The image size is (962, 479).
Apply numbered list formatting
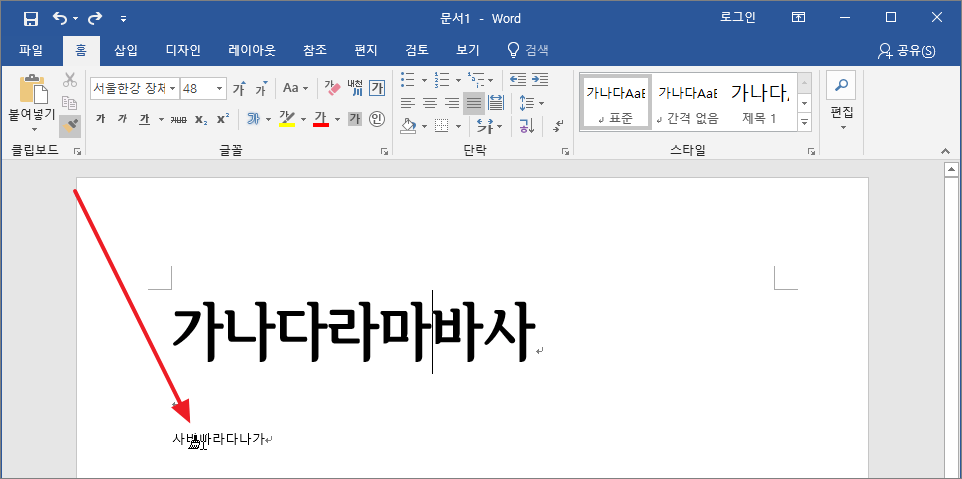pyautogui.click(x=442, y=80)
